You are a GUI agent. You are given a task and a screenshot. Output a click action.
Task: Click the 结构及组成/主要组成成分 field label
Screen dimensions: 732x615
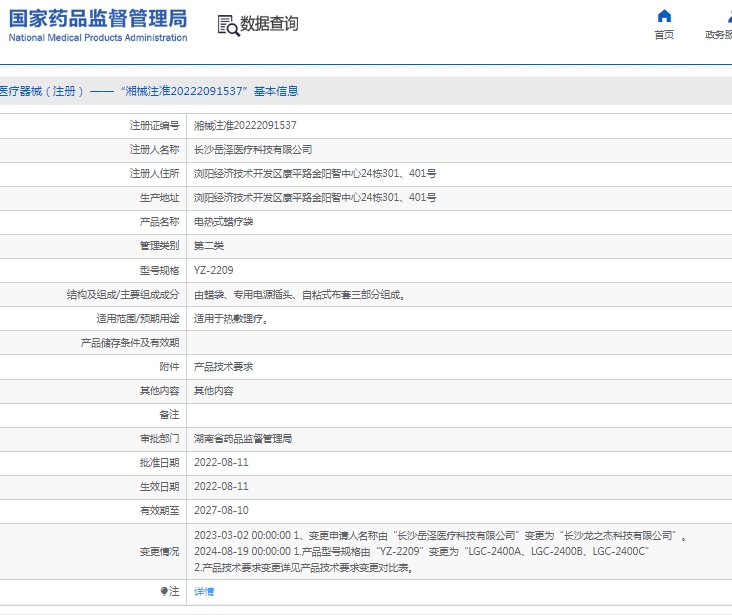coord(123,294)
